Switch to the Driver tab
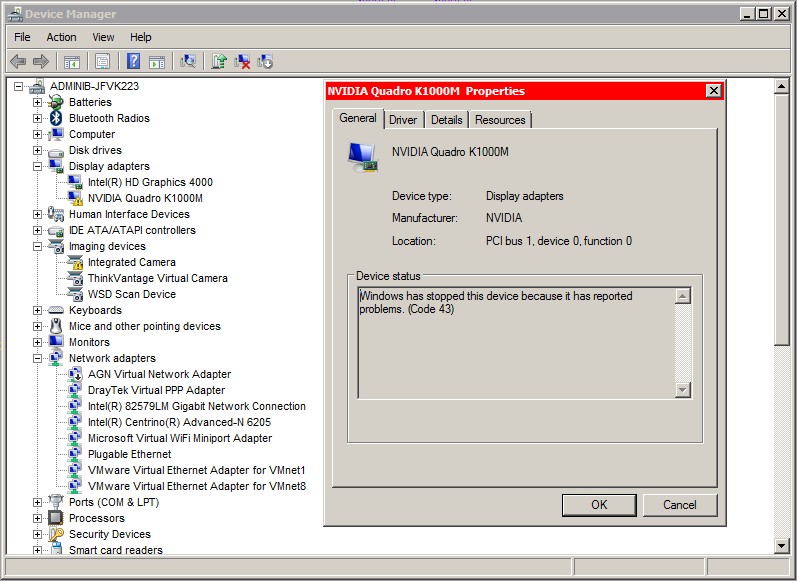Viewport: 797px width, 581px height. coord(403,120)
